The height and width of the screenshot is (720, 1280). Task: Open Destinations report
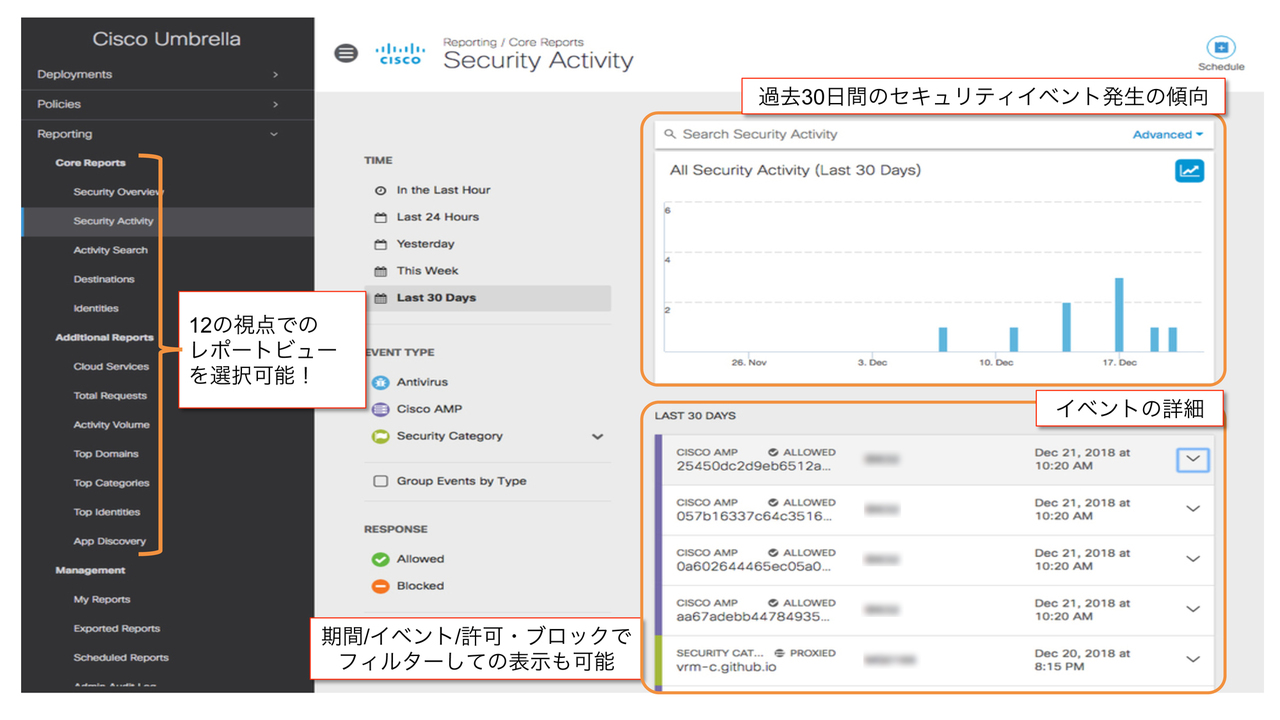(104, 279)
